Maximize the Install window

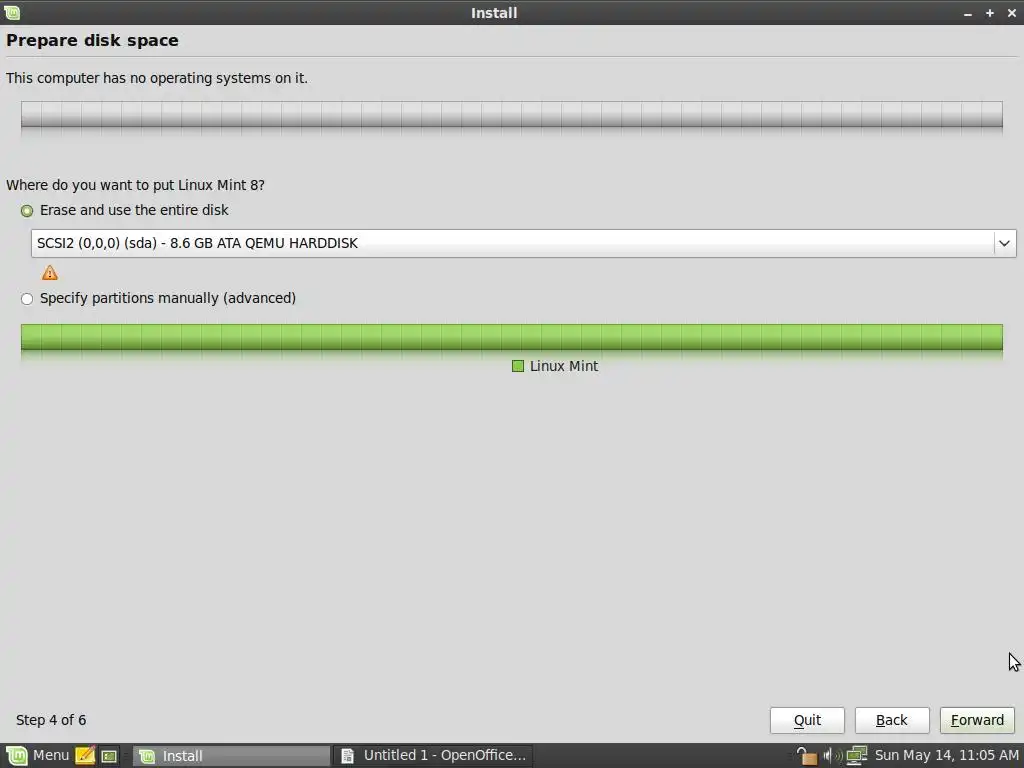tap(990, 13)
